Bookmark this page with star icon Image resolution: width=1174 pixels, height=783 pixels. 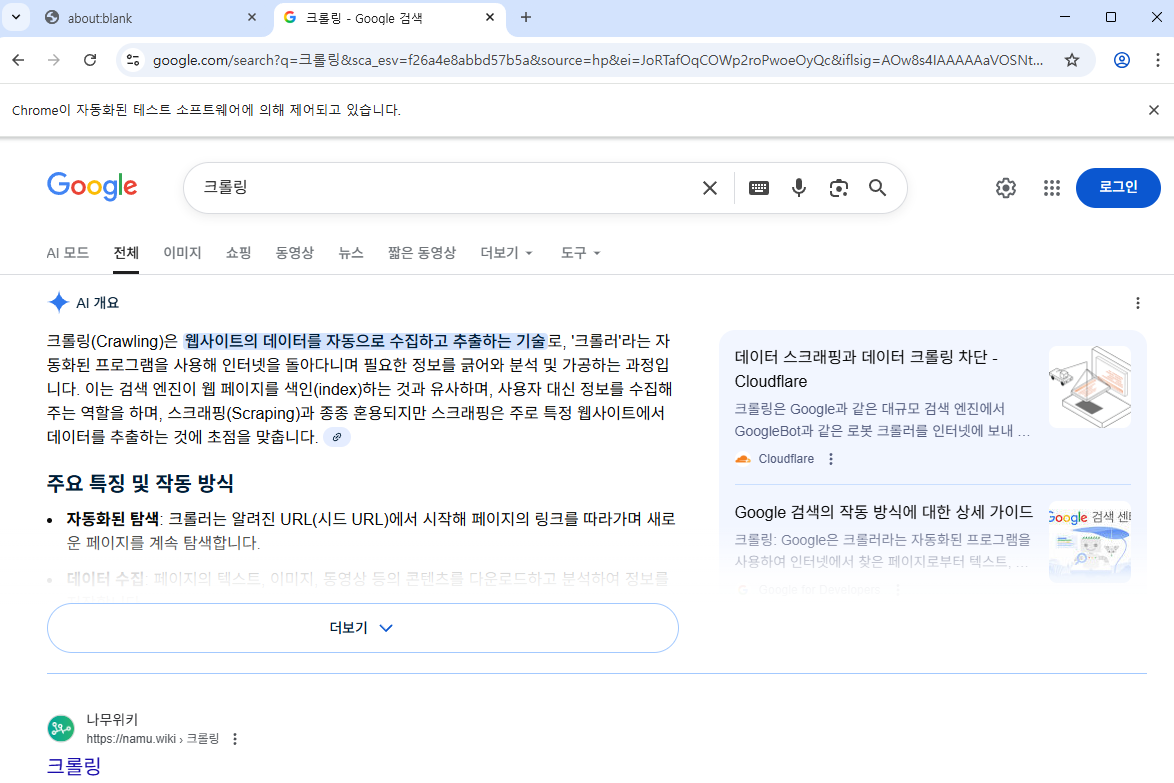pos(1071,60)
